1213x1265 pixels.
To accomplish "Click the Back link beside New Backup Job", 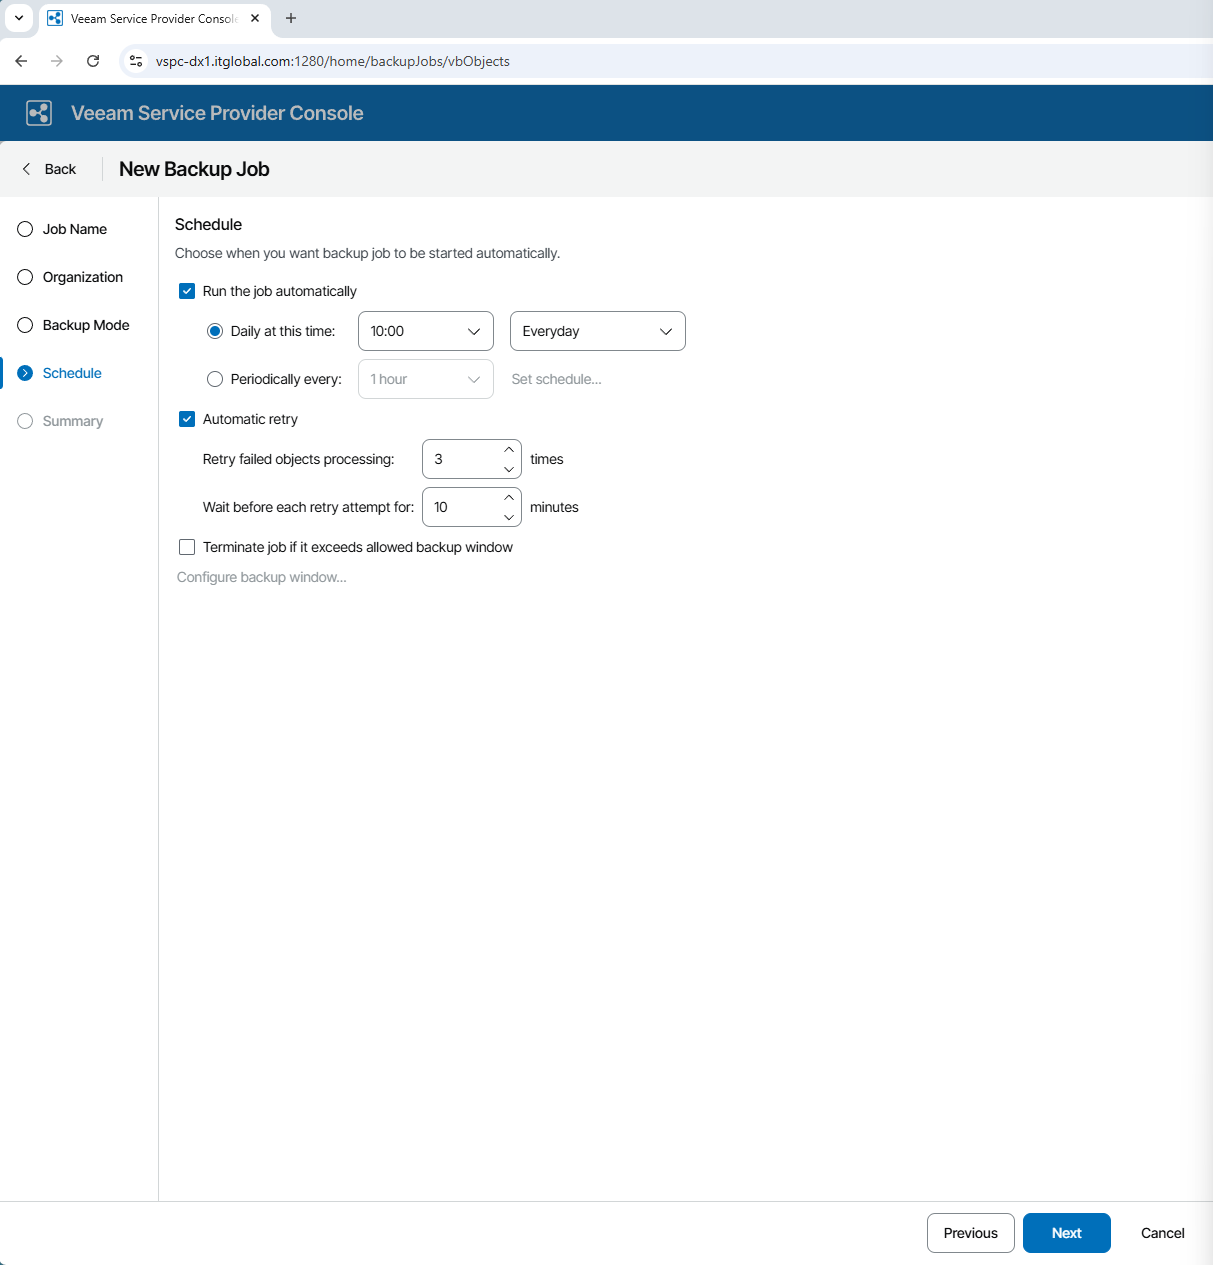I will [49, 169].
